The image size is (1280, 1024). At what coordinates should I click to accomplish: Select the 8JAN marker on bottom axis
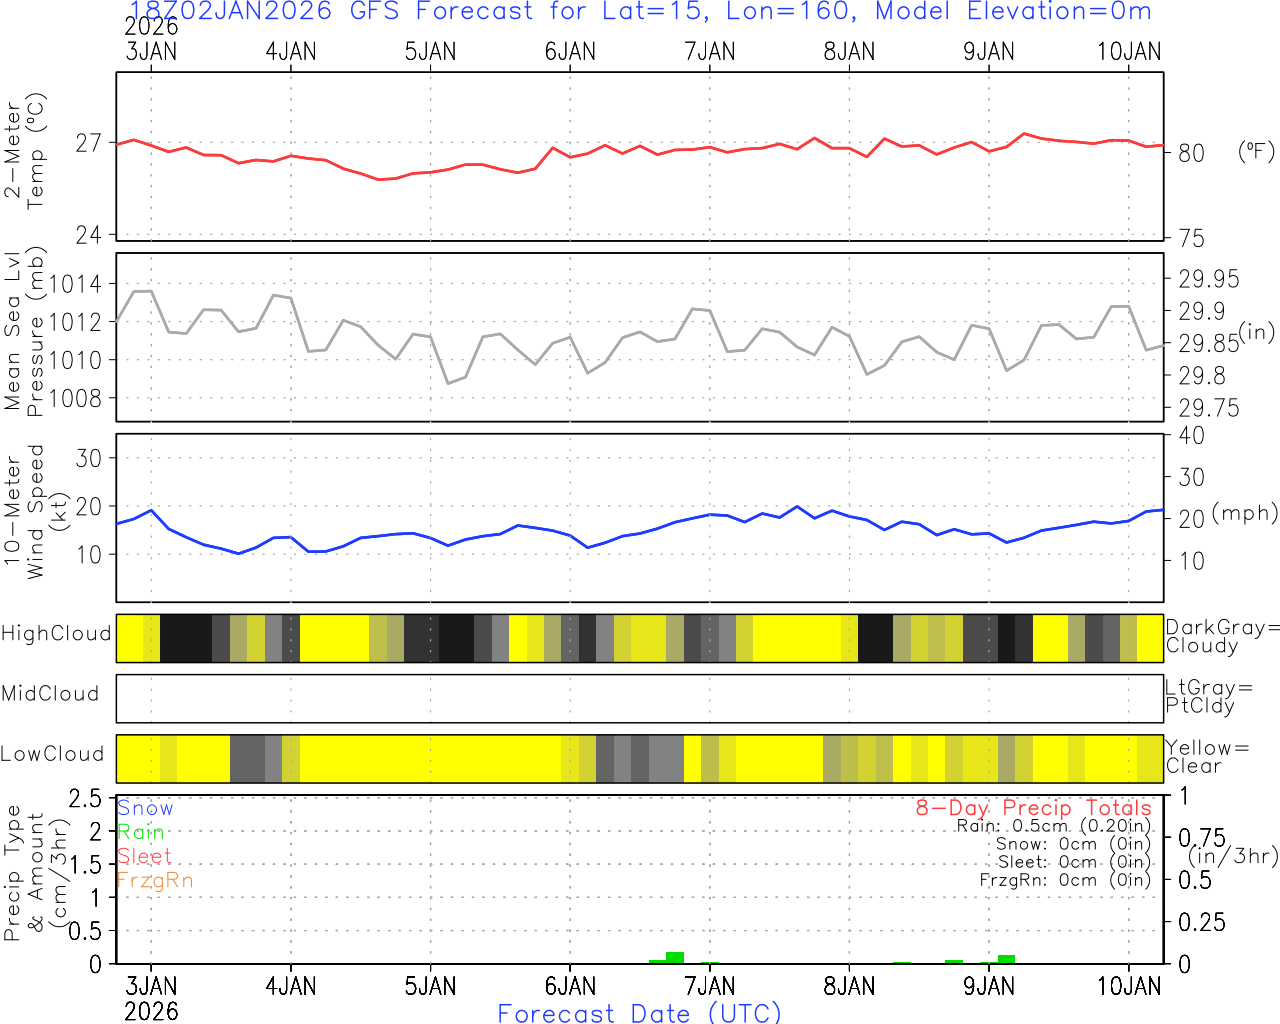click(x=849, y=986)
